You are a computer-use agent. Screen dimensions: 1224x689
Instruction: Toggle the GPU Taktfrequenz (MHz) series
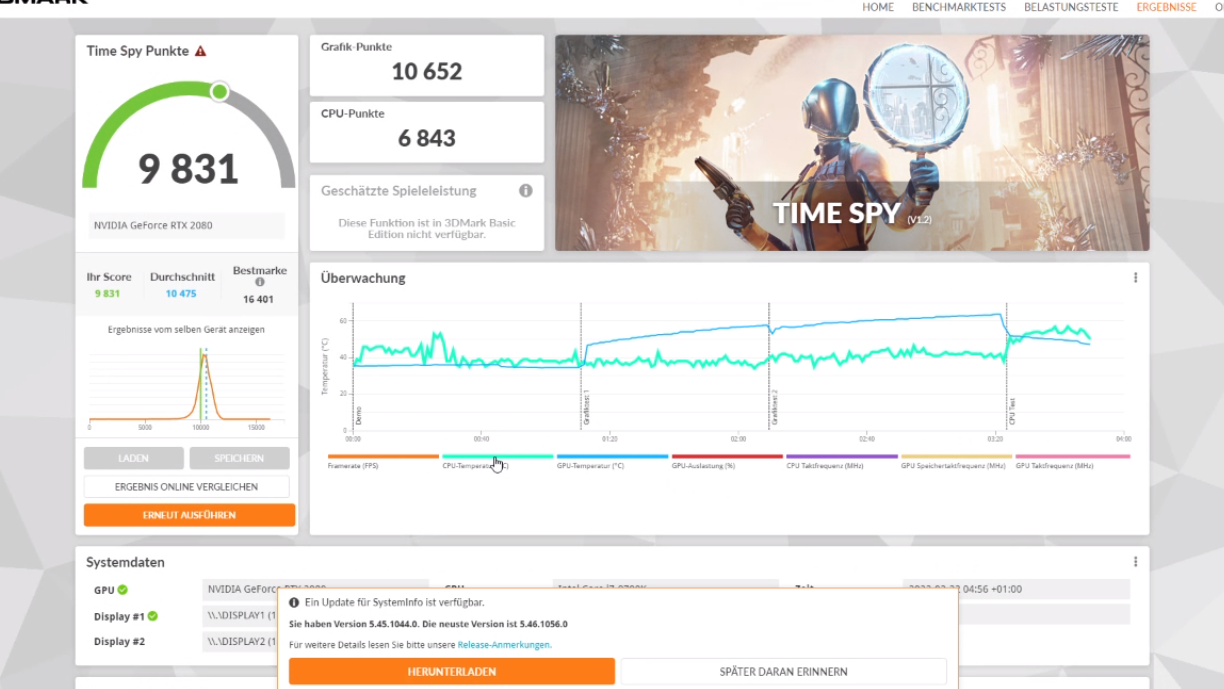point(1072,461)
